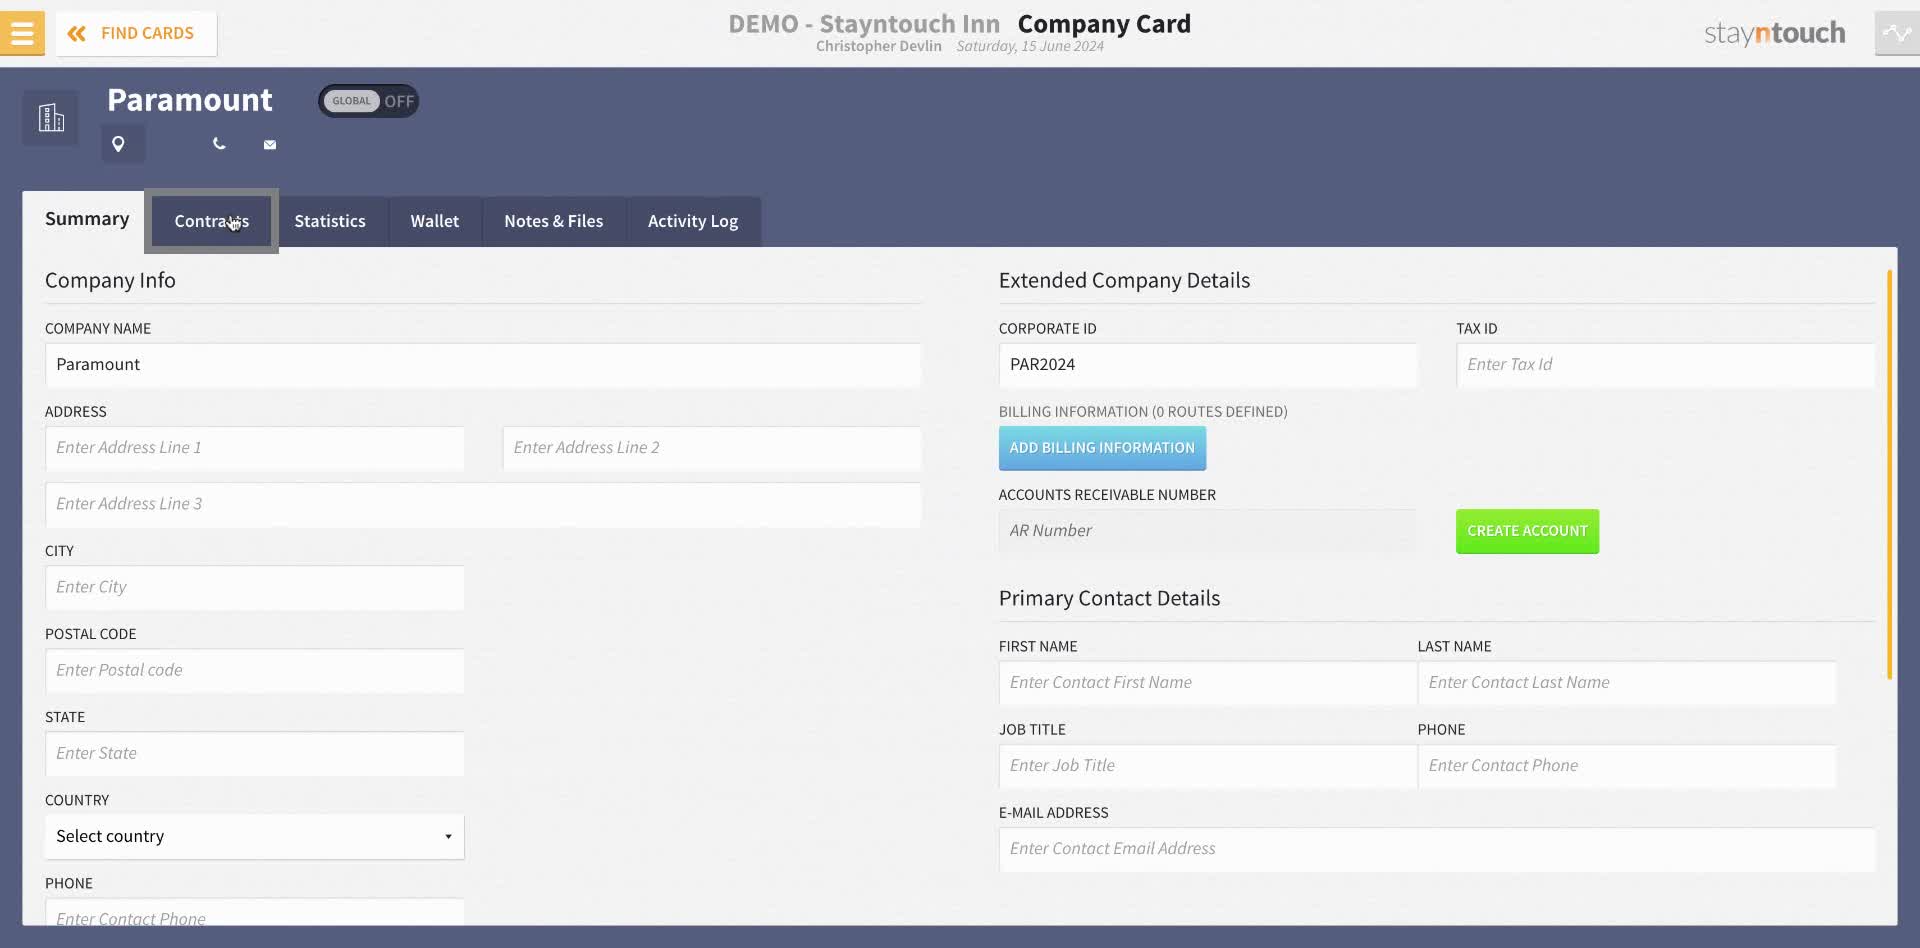Switch to the Summary tab

point(87,219)
